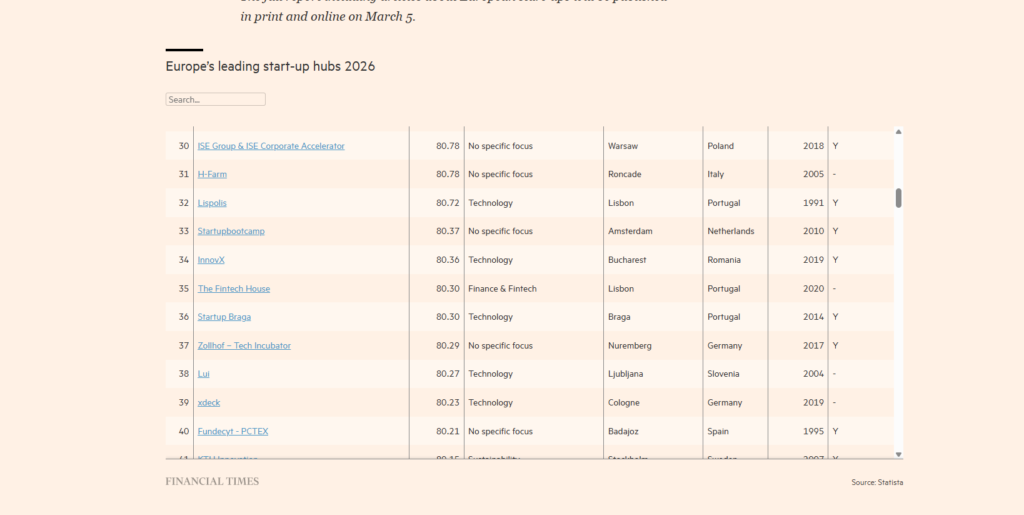Viewport: 1024px width, 515px height.
Task: Click the table's vertical scrollbar thumb
Action: pos(898,198)
